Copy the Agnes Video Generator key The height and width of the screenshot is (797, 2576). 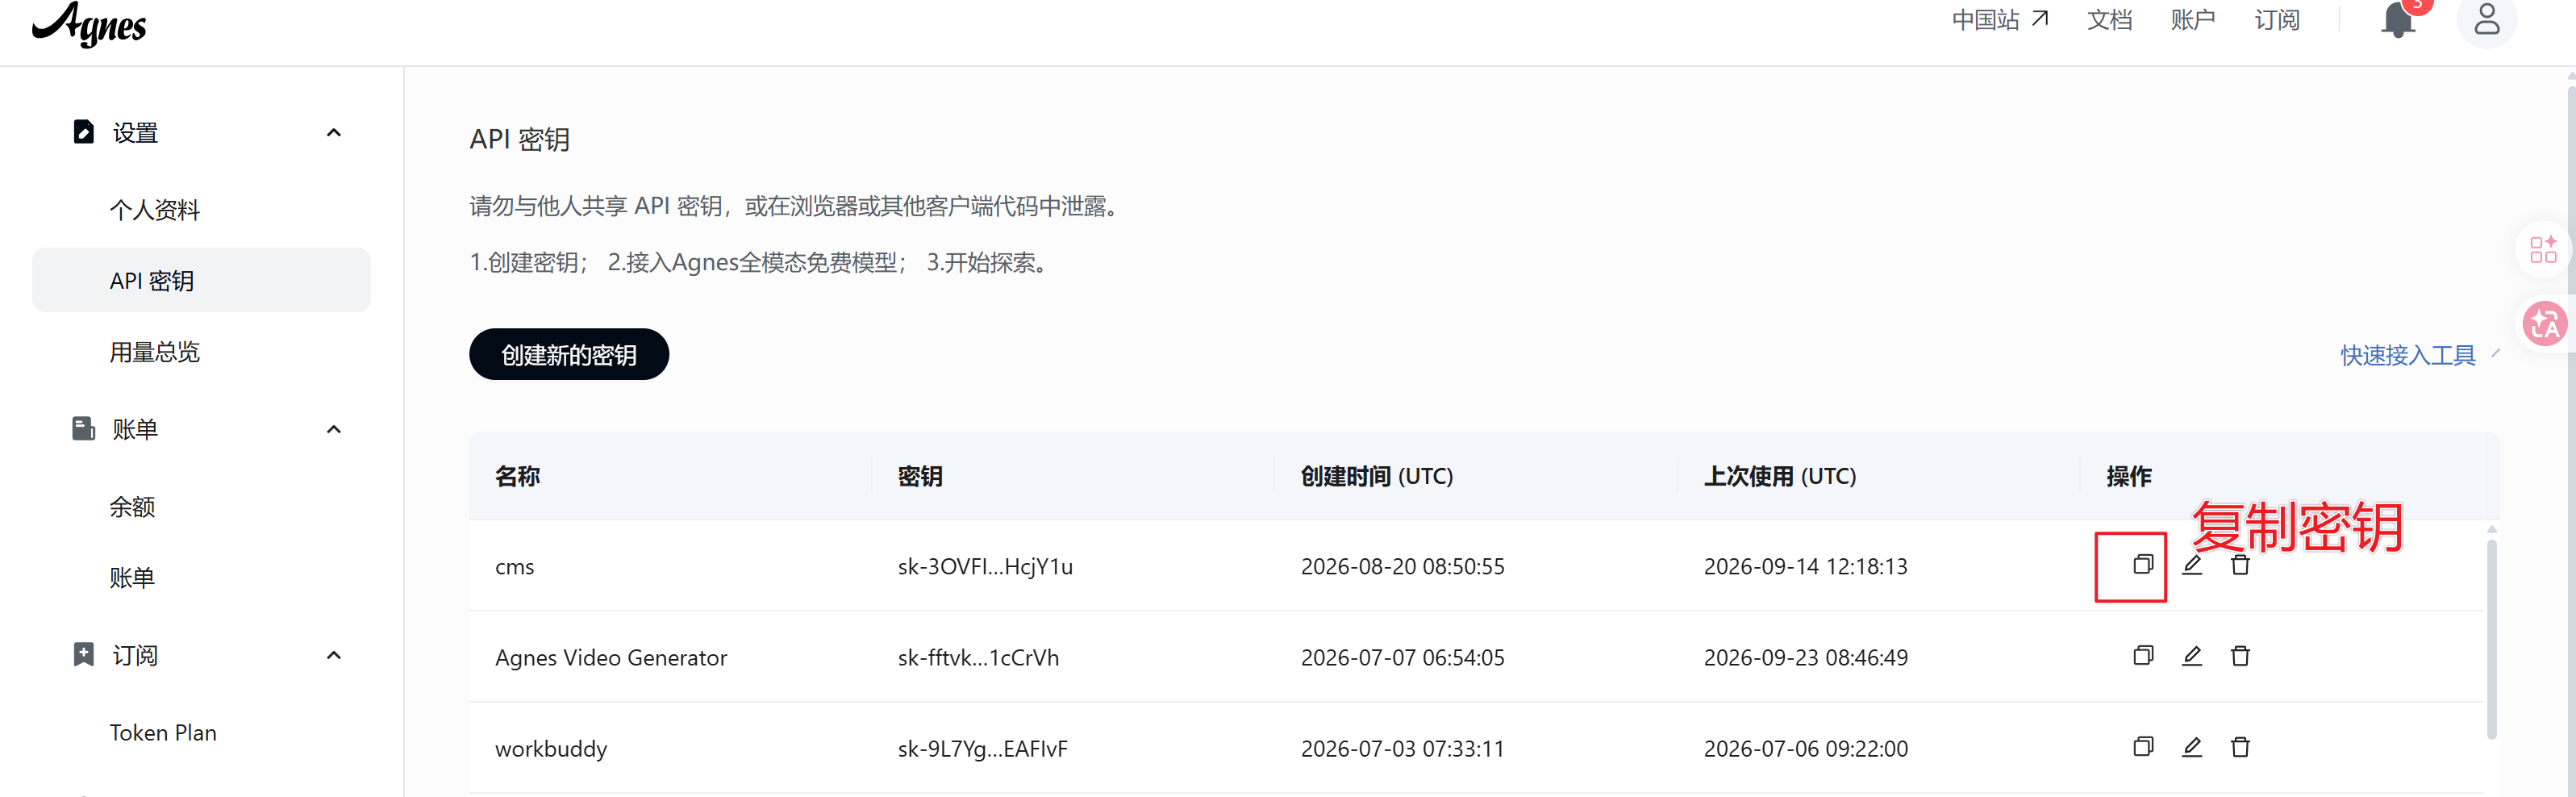(2142, 656)
